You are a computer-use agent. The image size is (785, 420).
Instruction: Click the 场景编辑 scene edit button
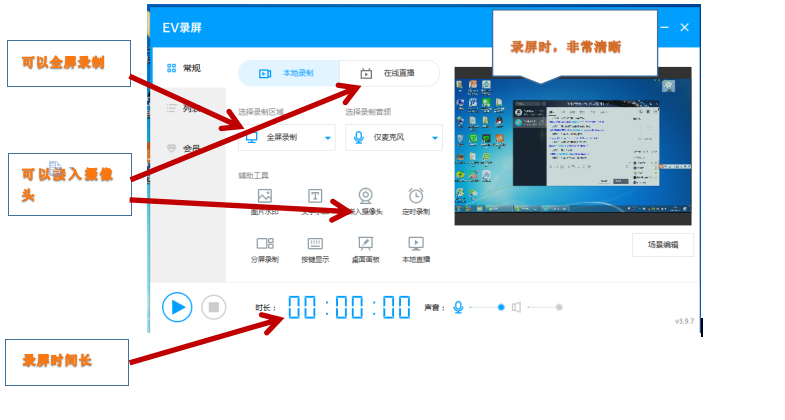pyautogui.click(x=662, y=244)
